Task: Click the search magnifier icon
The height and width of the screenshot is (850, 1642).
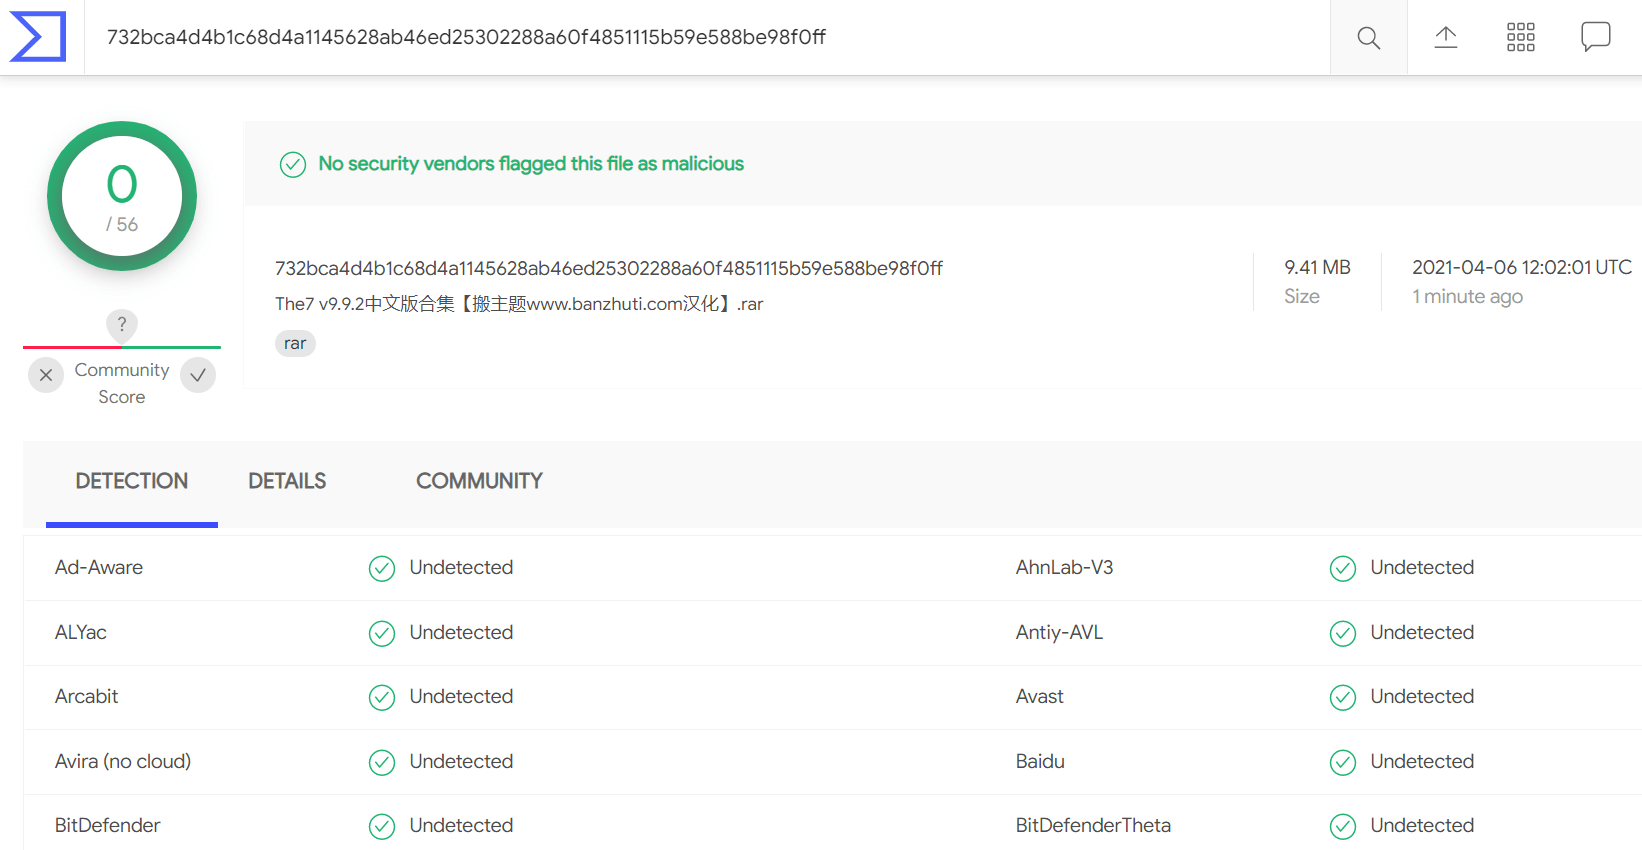Action: (x=1368, y=38)
